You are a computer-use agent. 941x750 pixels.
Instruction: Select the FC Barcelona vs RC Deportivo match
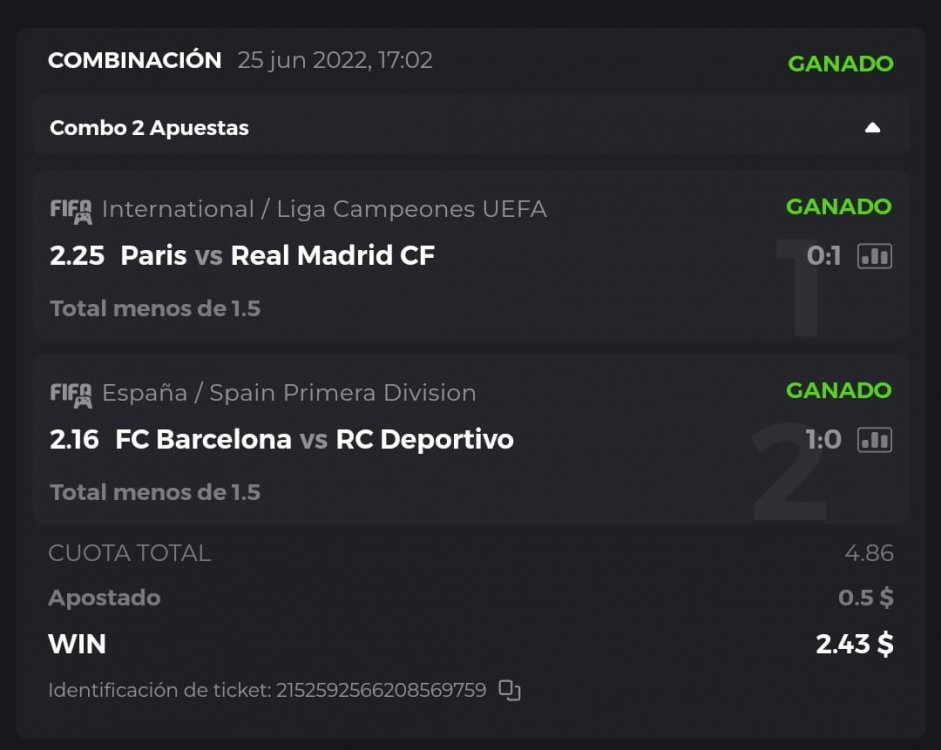pyautogui.click(x=314, y=440)
